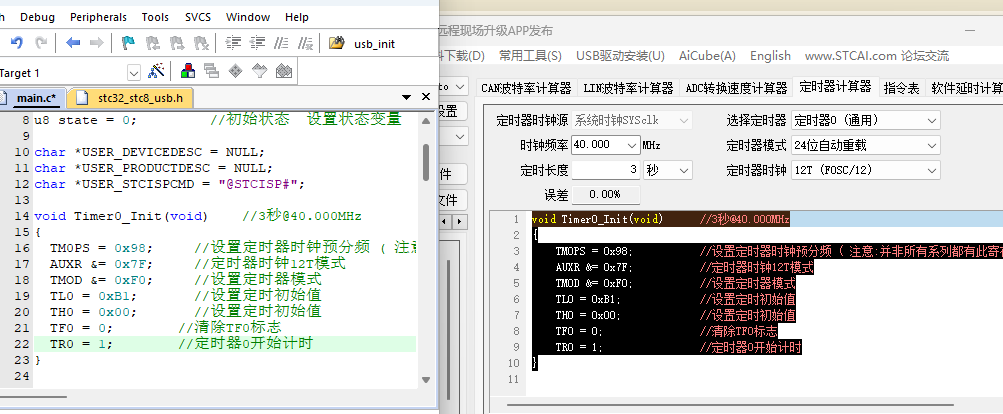Open Find in Files icon beside usb_init
1003x414 pixels.
[x=336, y=43]
